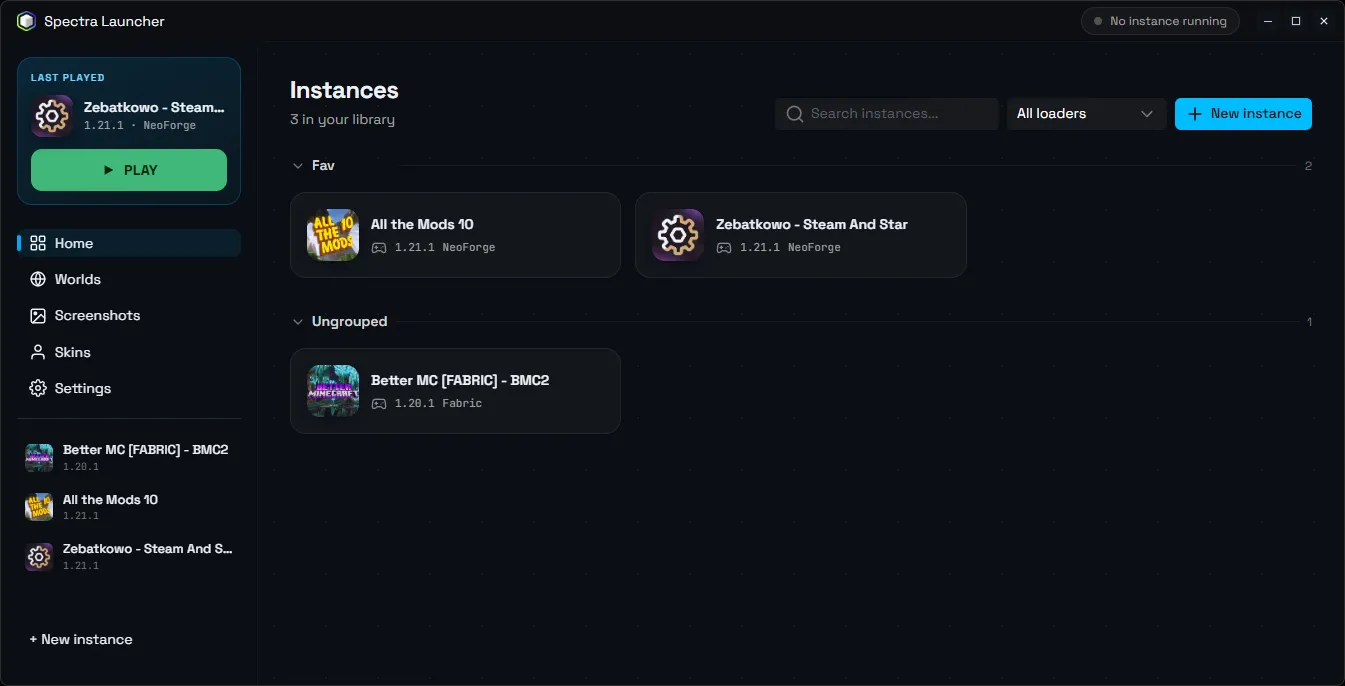Click the Home grid icon in the sidebar

(38, 243)
